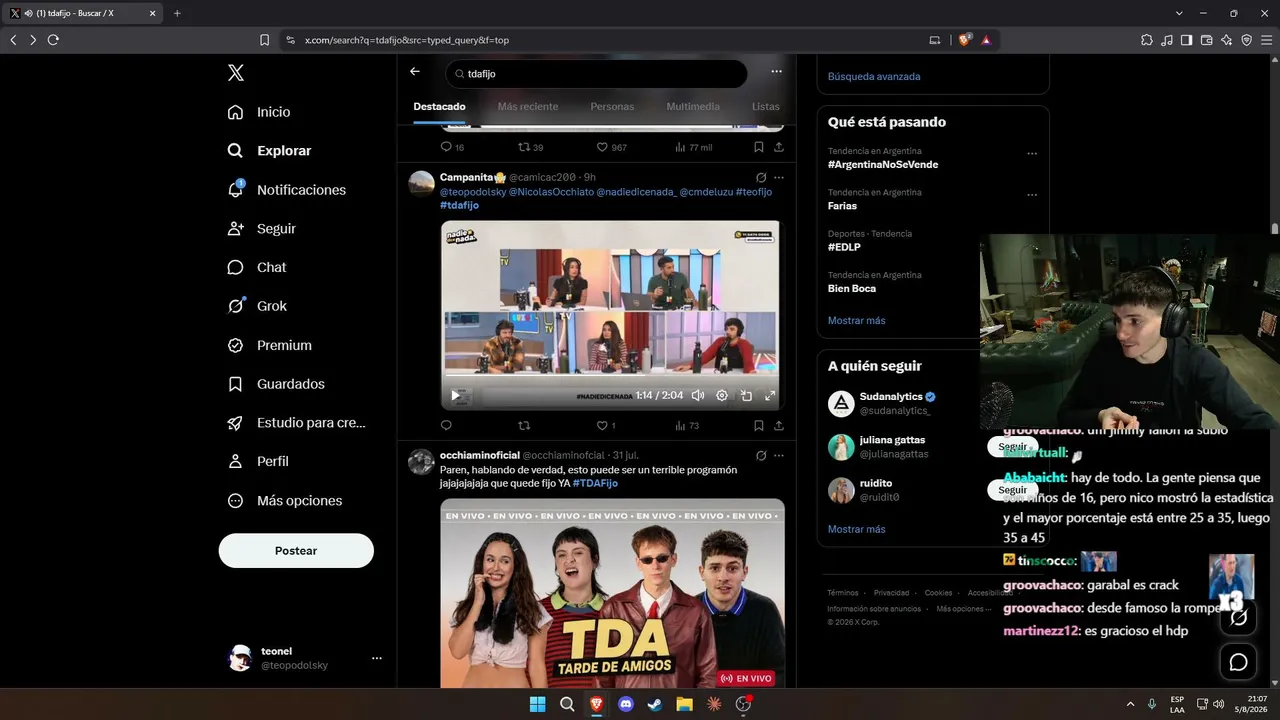The height and width of the screenshot is (720, 1280).
Task: Open the Premium page
Action: coord(269,345)
